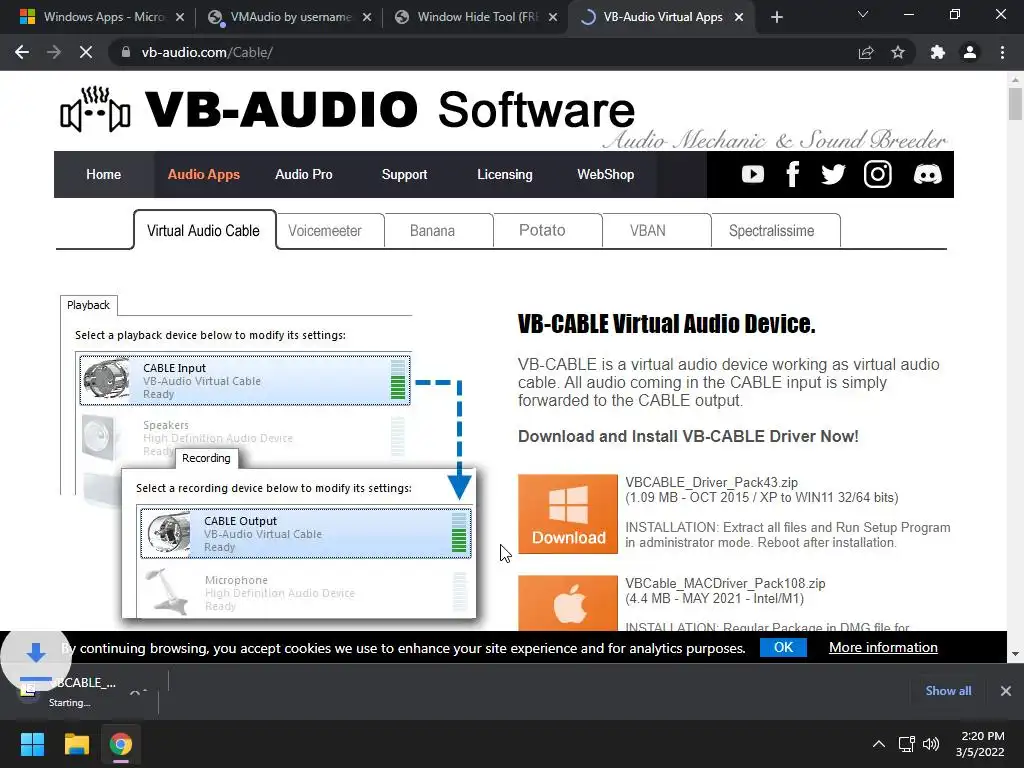Screen dimensions: 1024x768
Task: Click the VBCable_MACDriver_Pack108.zip file name text
Action: [725, 583]
